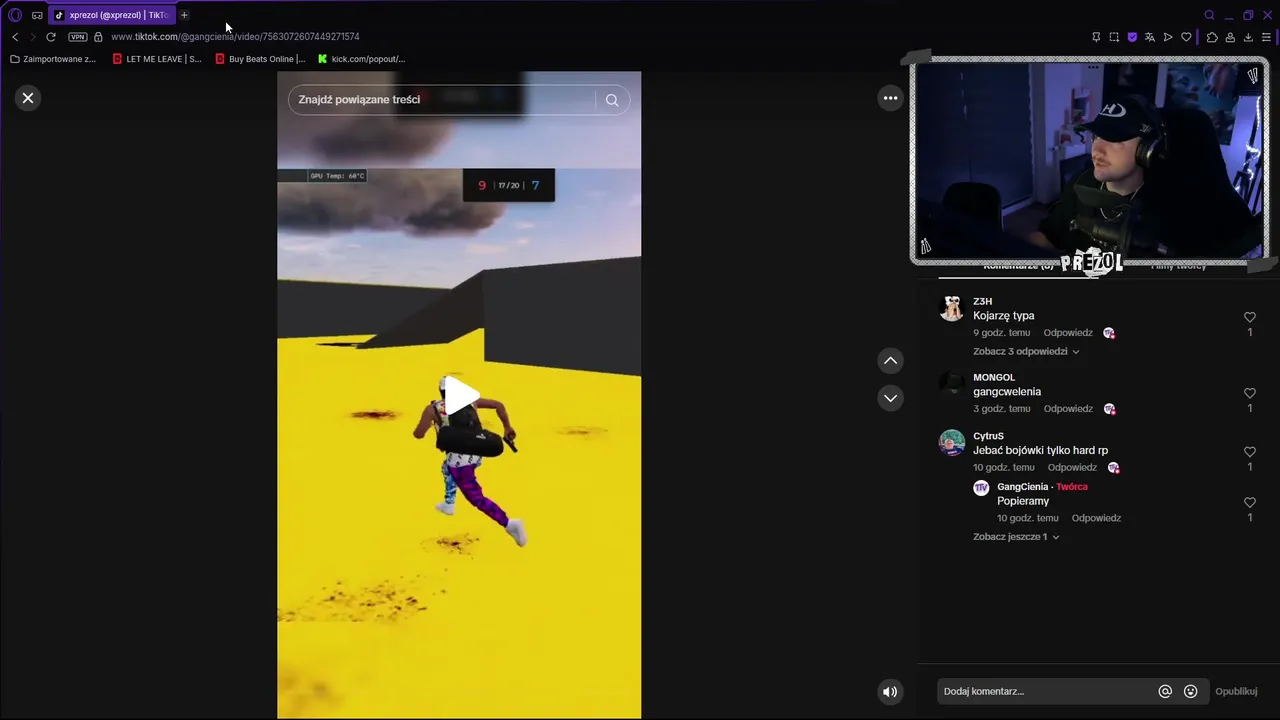Open the extensions puzzle-piece icon
Viewport: 1280px width, 720px height.
point(1212,37)
